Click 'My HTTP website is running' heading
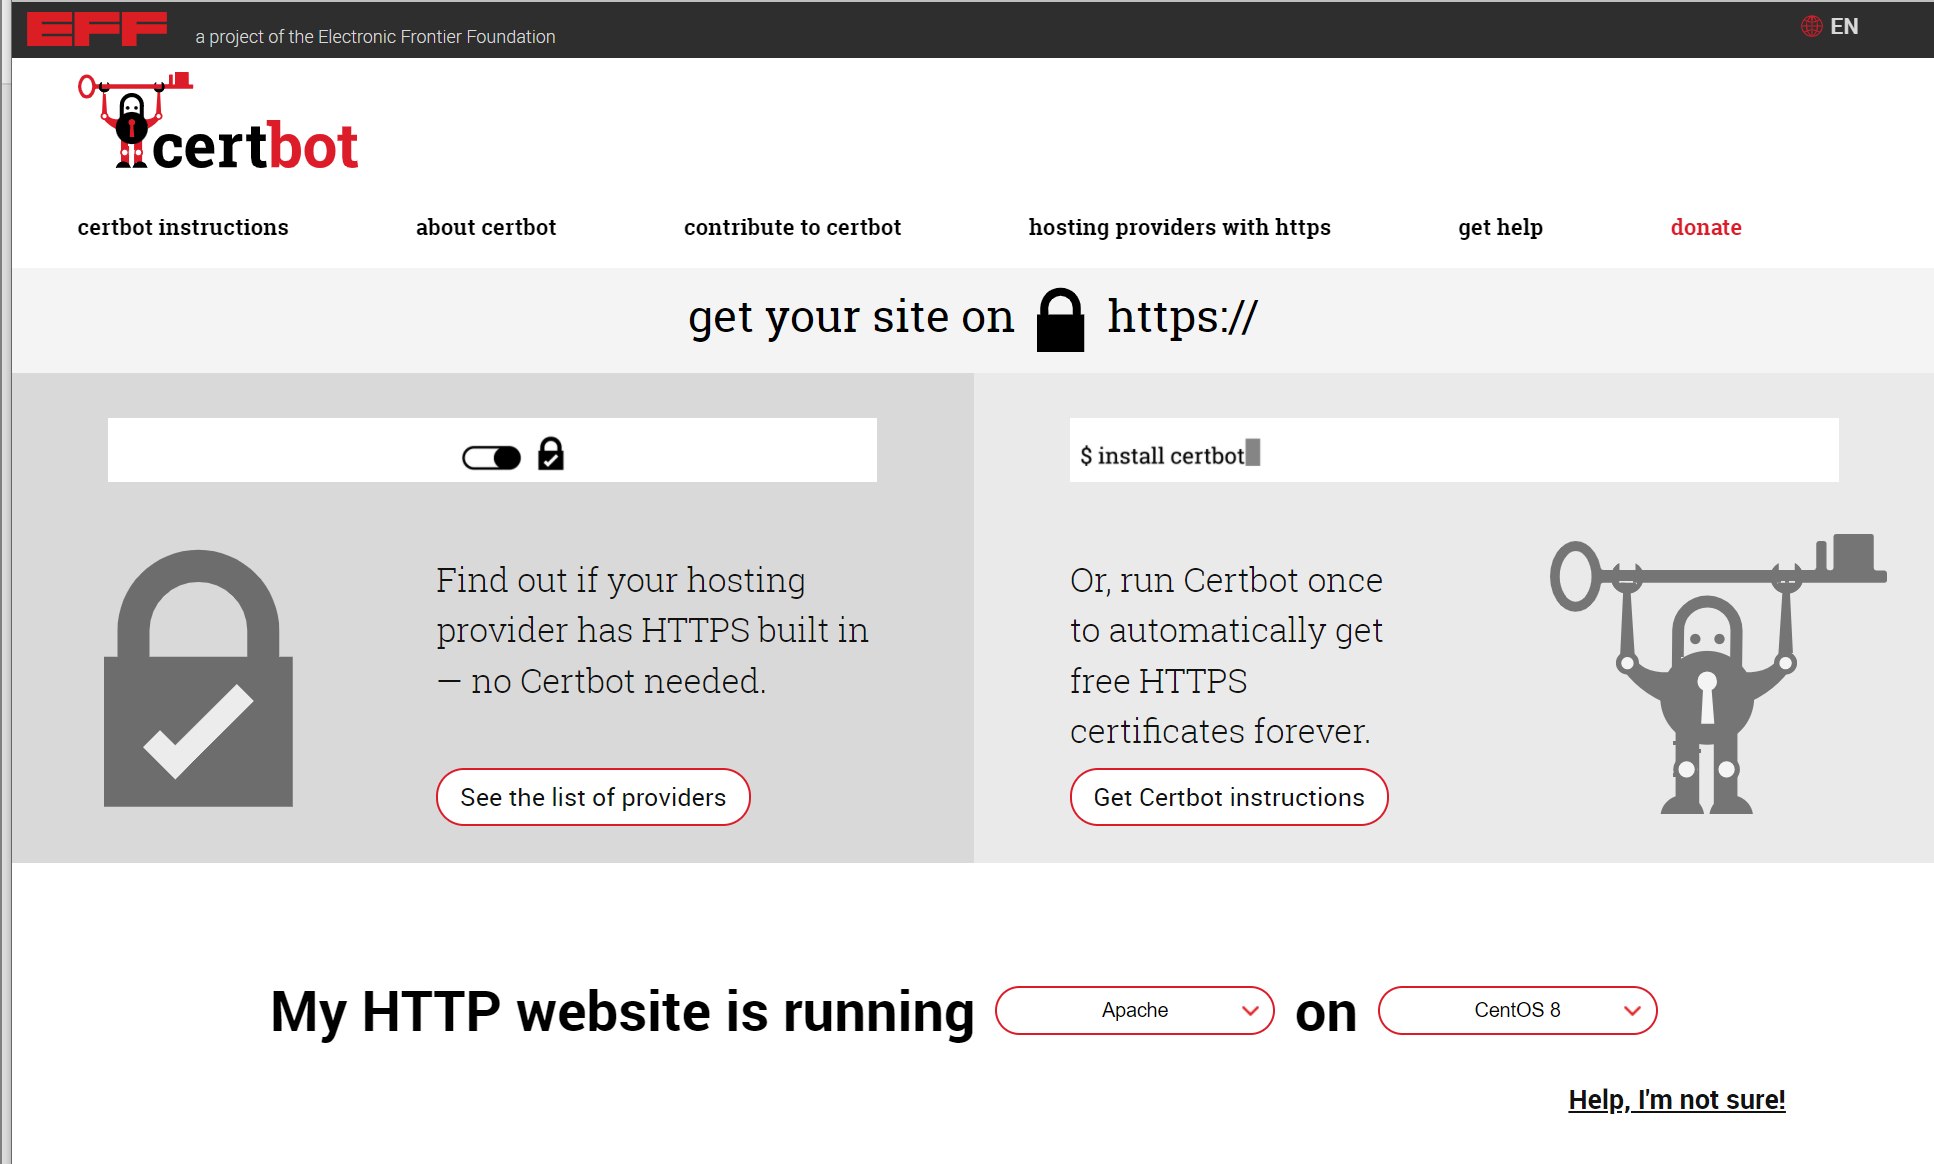Screen dimensions: 1934x1164 [622, 1012]
